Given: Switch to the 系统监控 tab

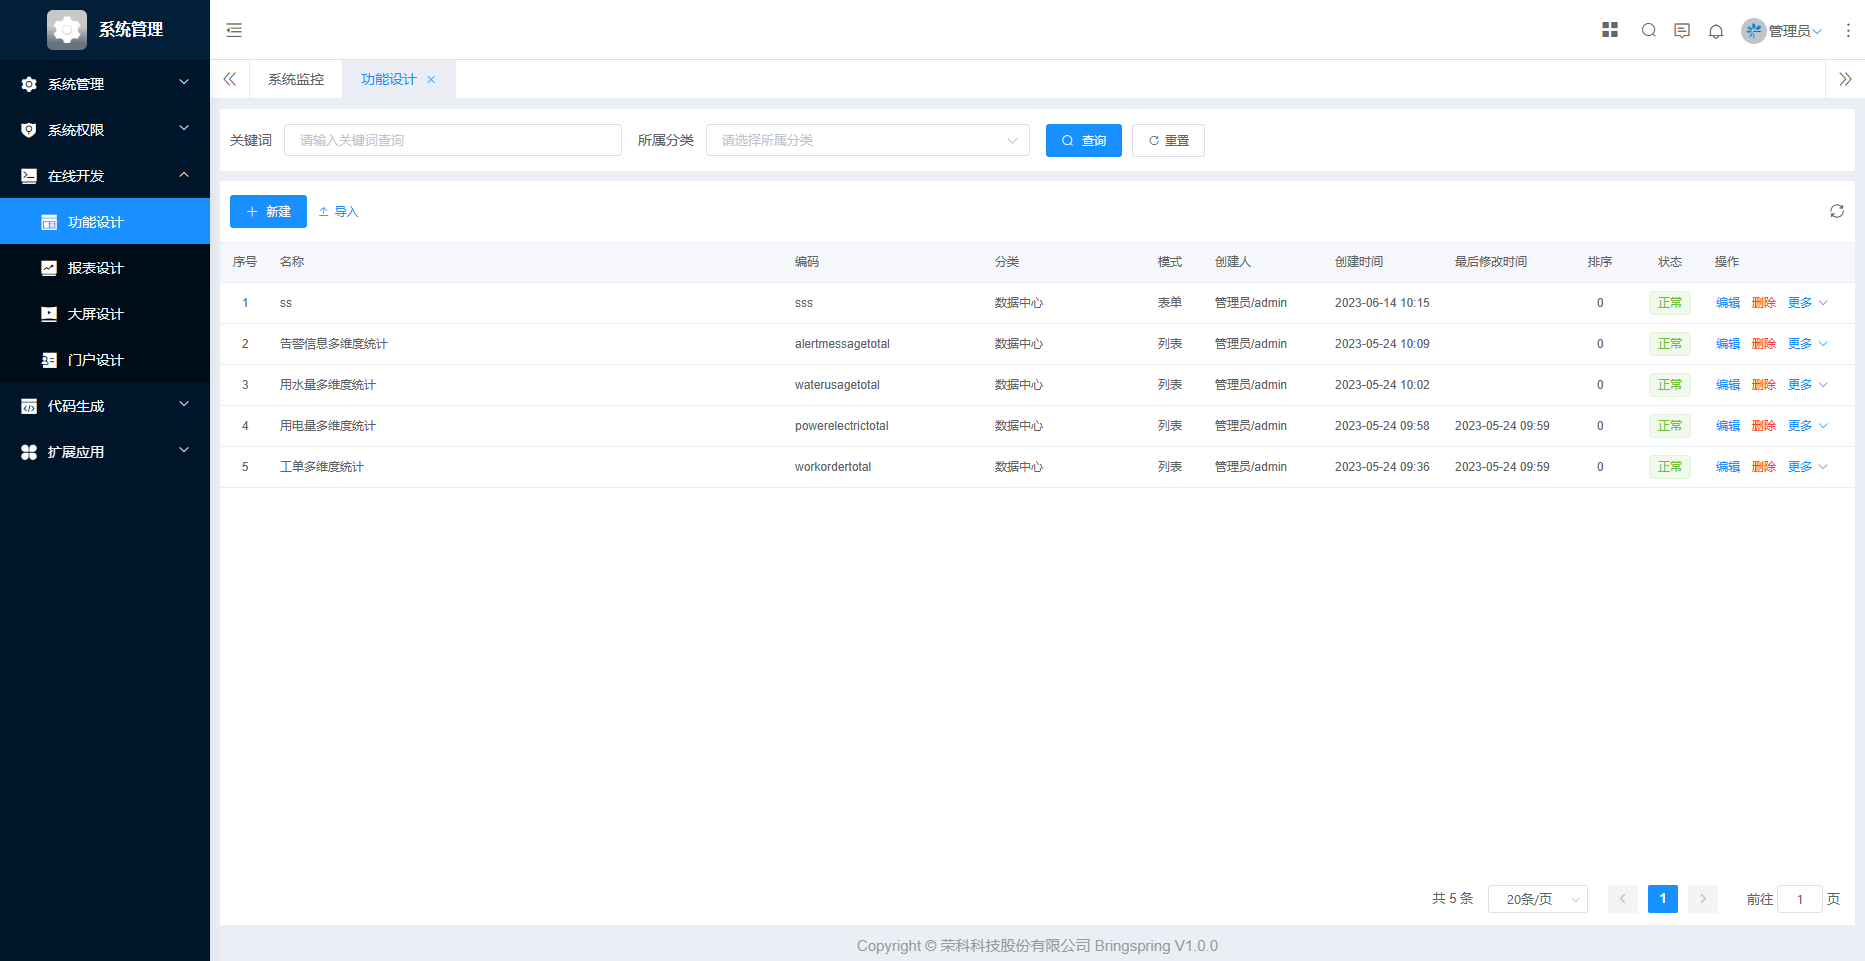Looking at the screenshot, I should pyautogui.click(x=296, y=80).
